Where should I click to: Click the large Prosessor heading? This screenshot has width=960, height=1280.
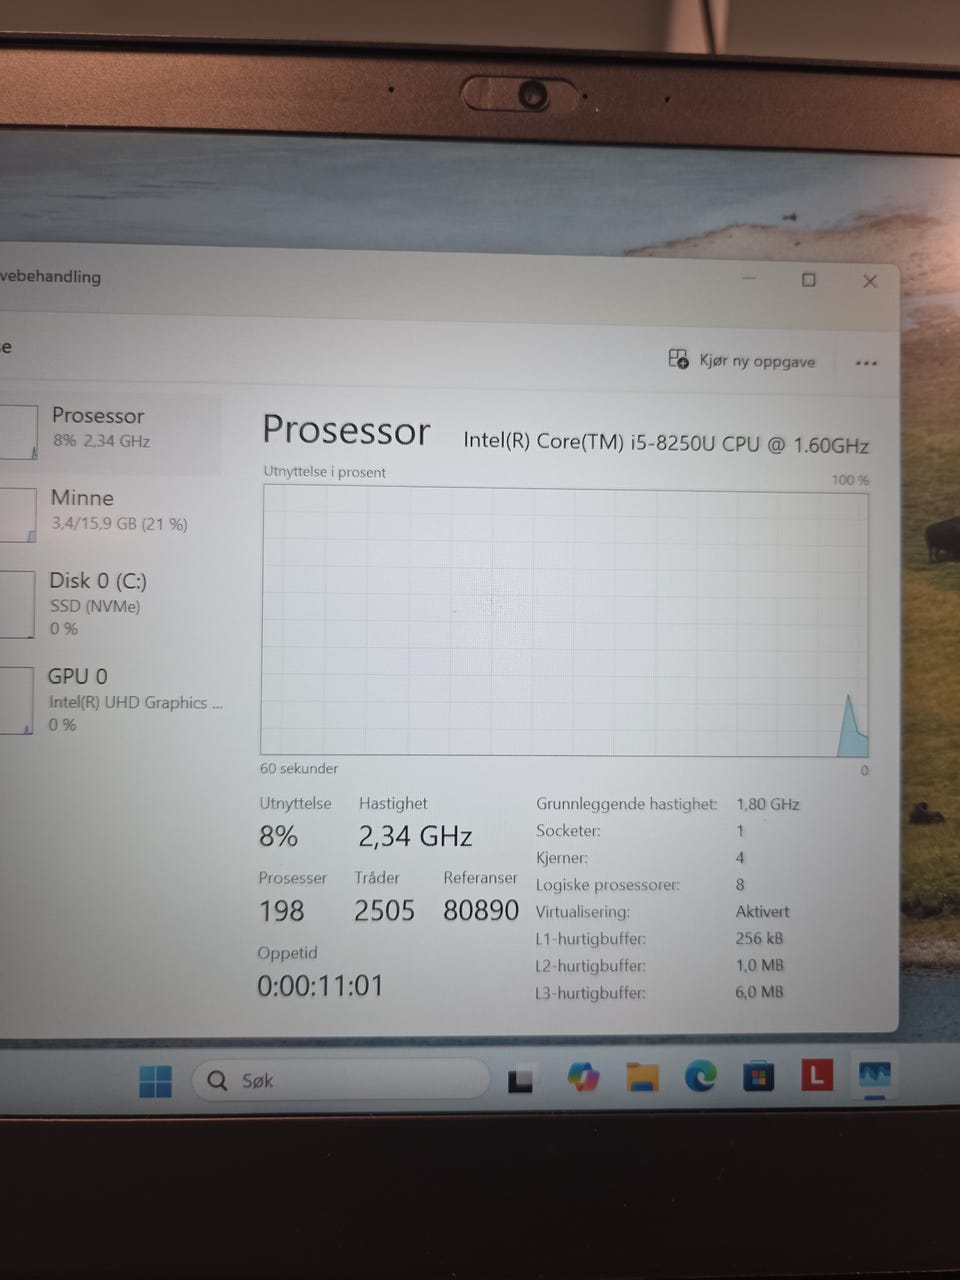(346, 430)
